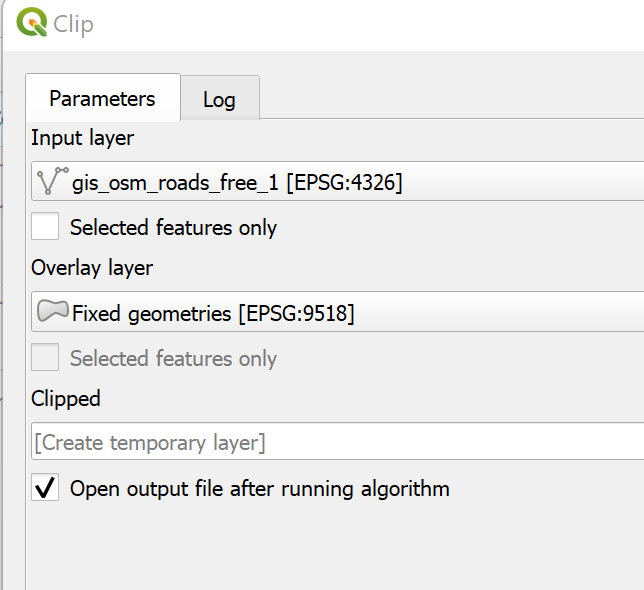Screen dimensions: 644x590
Task: Click the "Clipped" heading label
Action: (x=66, y=398)
